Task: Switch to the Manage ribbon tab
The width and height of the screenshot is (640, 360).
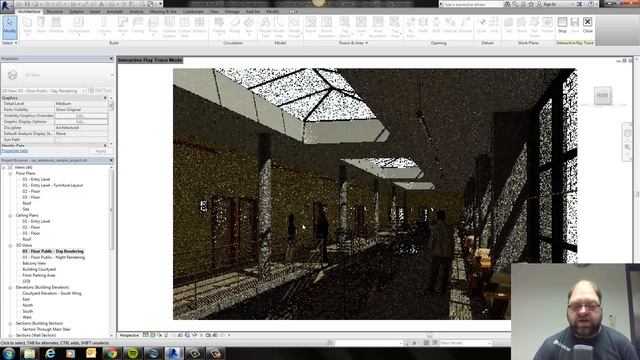Action: [x=232, y=12]
